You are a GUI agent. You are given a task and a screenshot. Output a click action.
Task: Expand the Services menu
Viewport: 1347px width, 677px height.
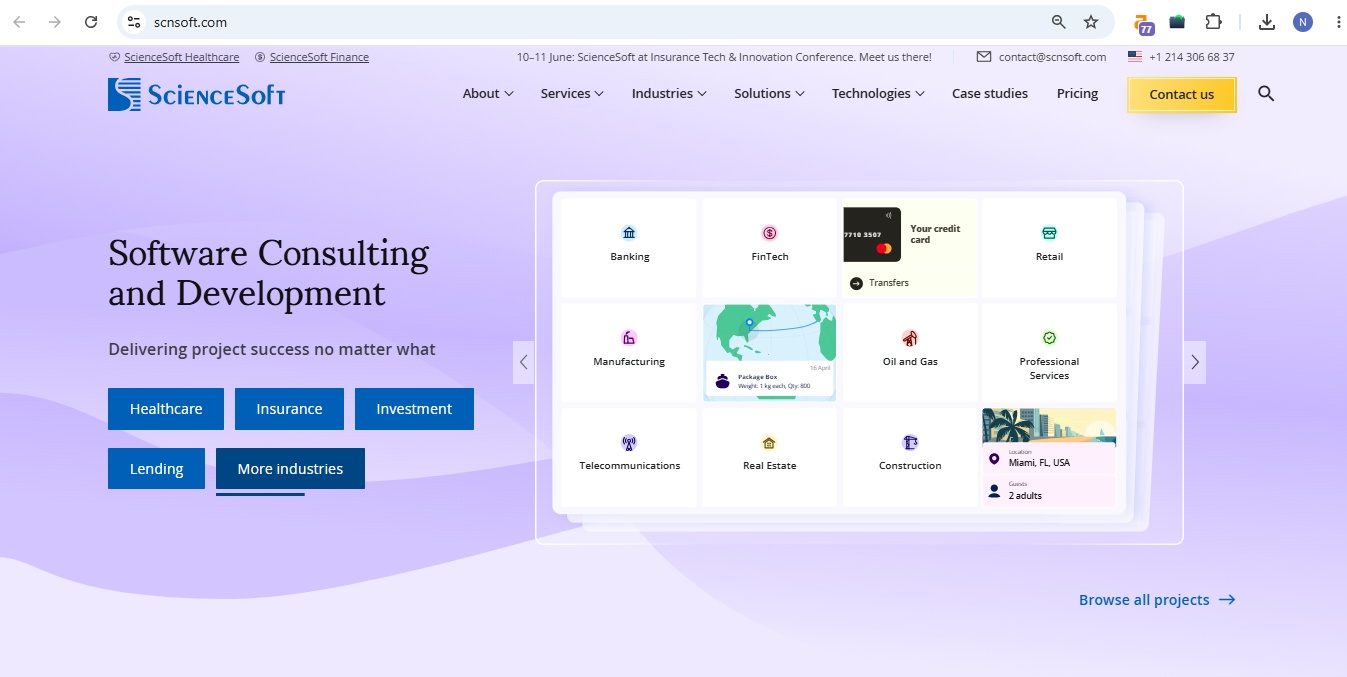572,94
